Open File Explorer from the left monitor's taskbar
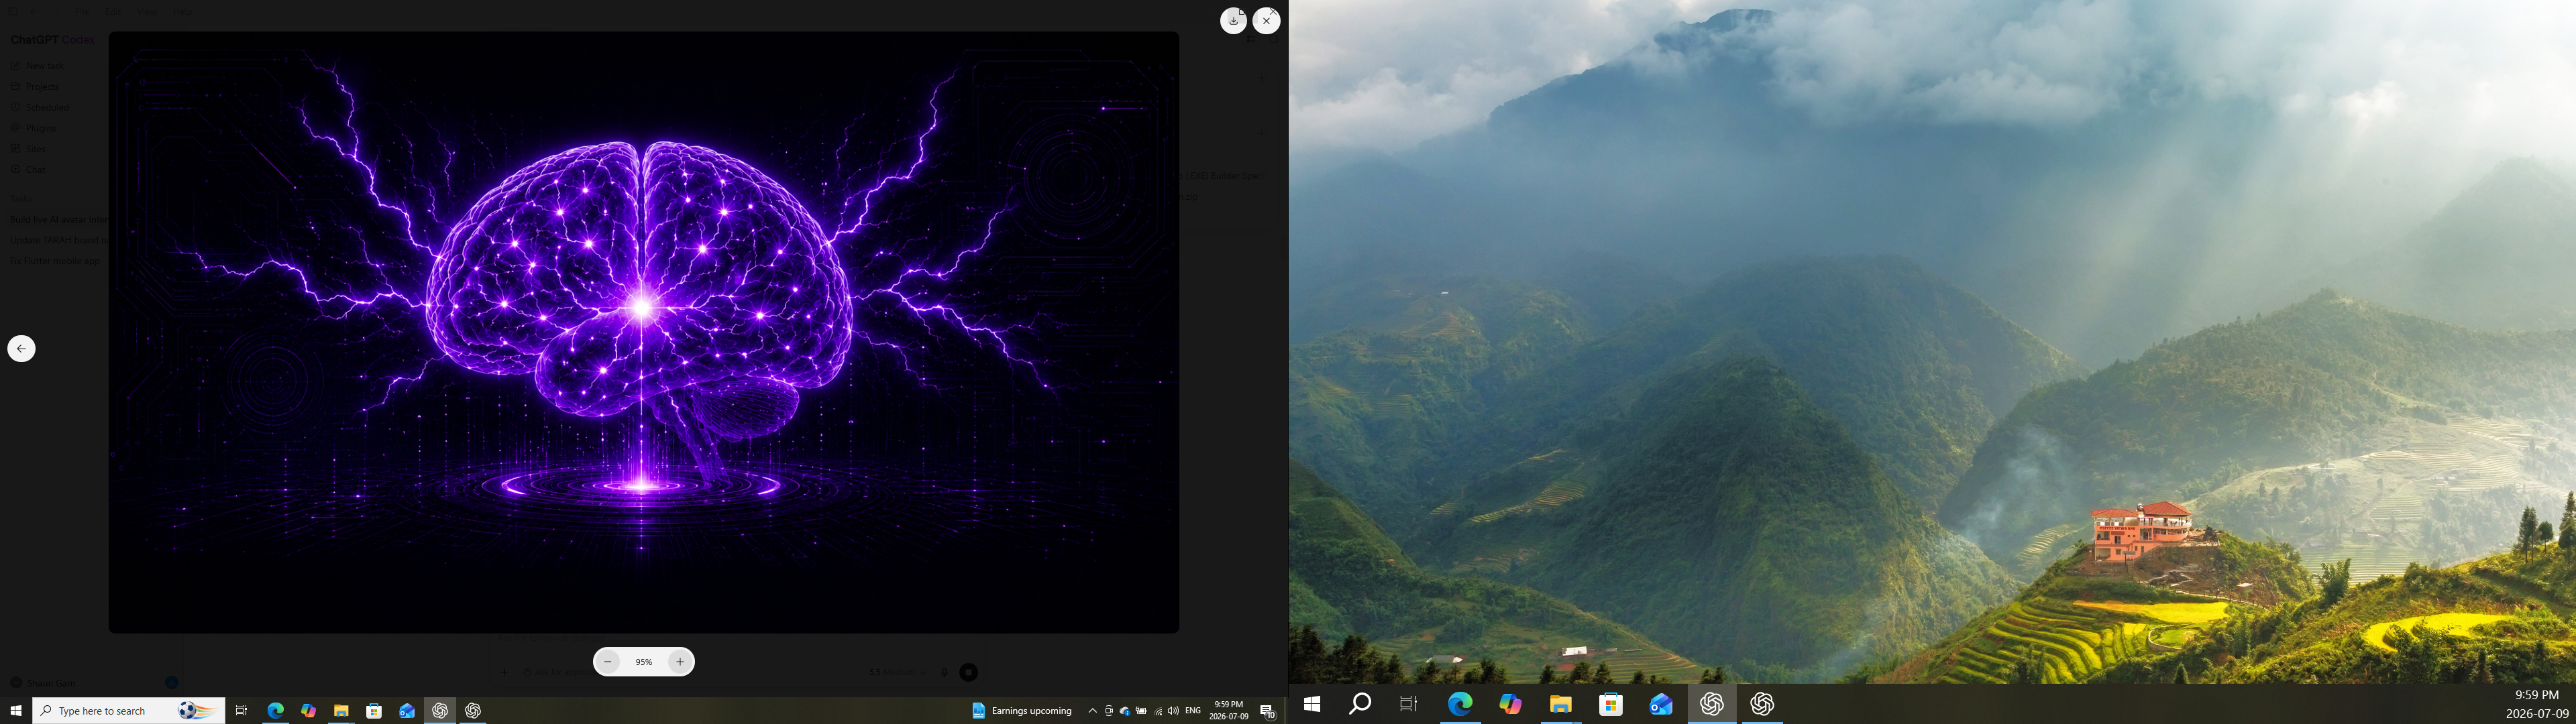2576x724 pixels. (341, 711)
